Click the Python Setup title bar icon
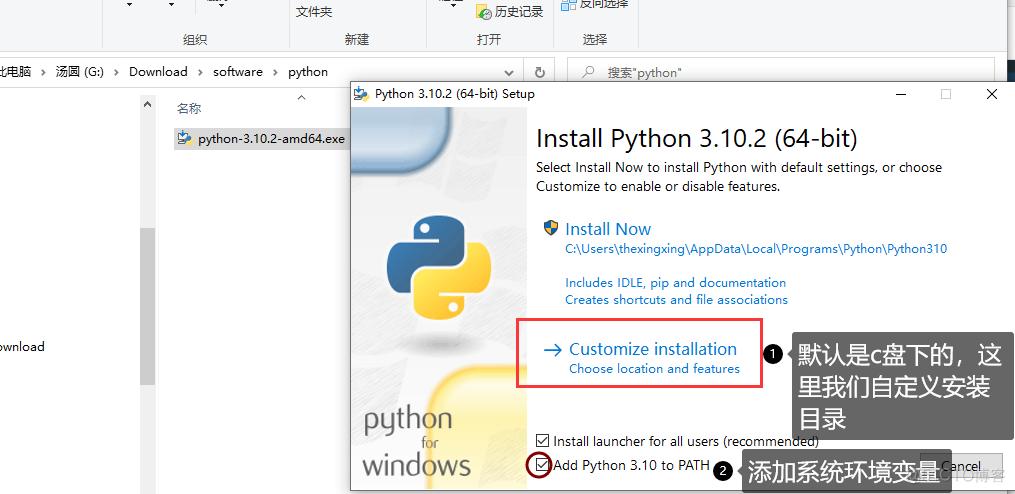 tap(361, 94)
